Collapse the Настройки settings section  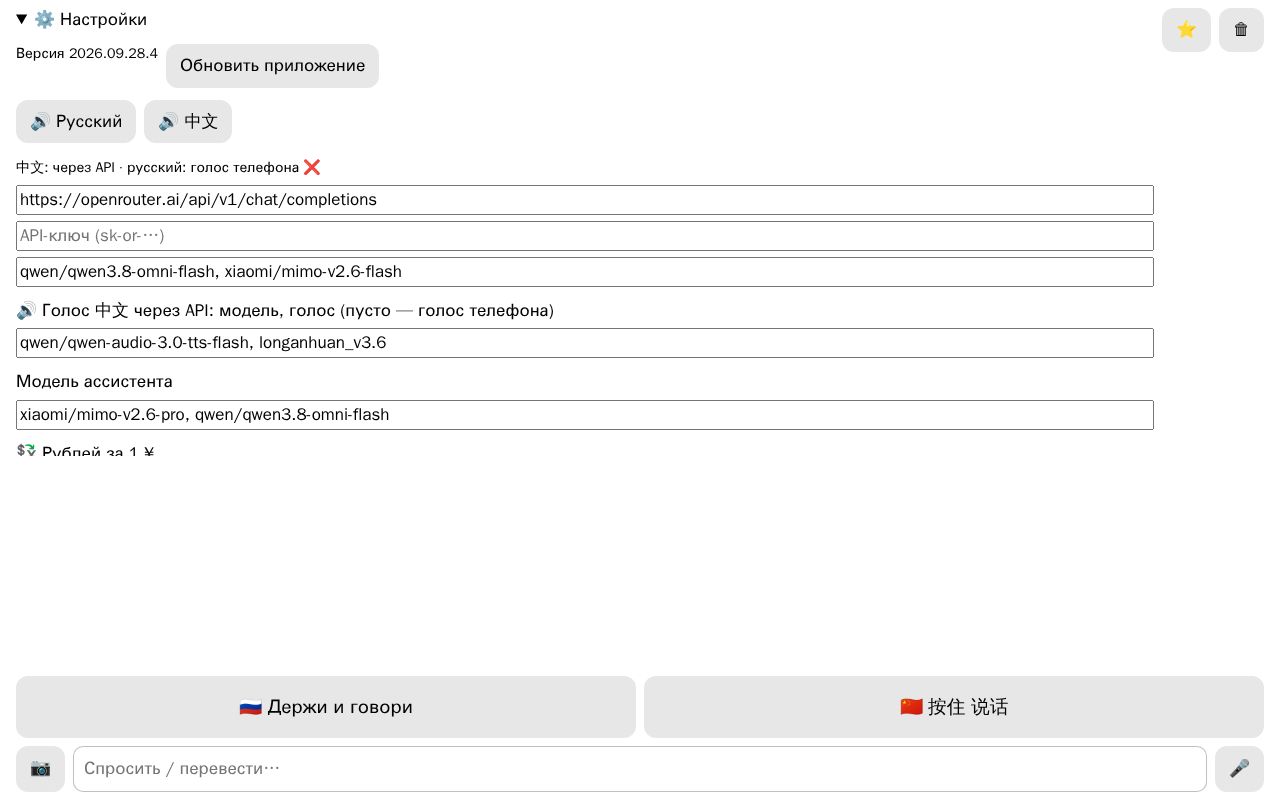pyautogui.click(x=82, y=19)
